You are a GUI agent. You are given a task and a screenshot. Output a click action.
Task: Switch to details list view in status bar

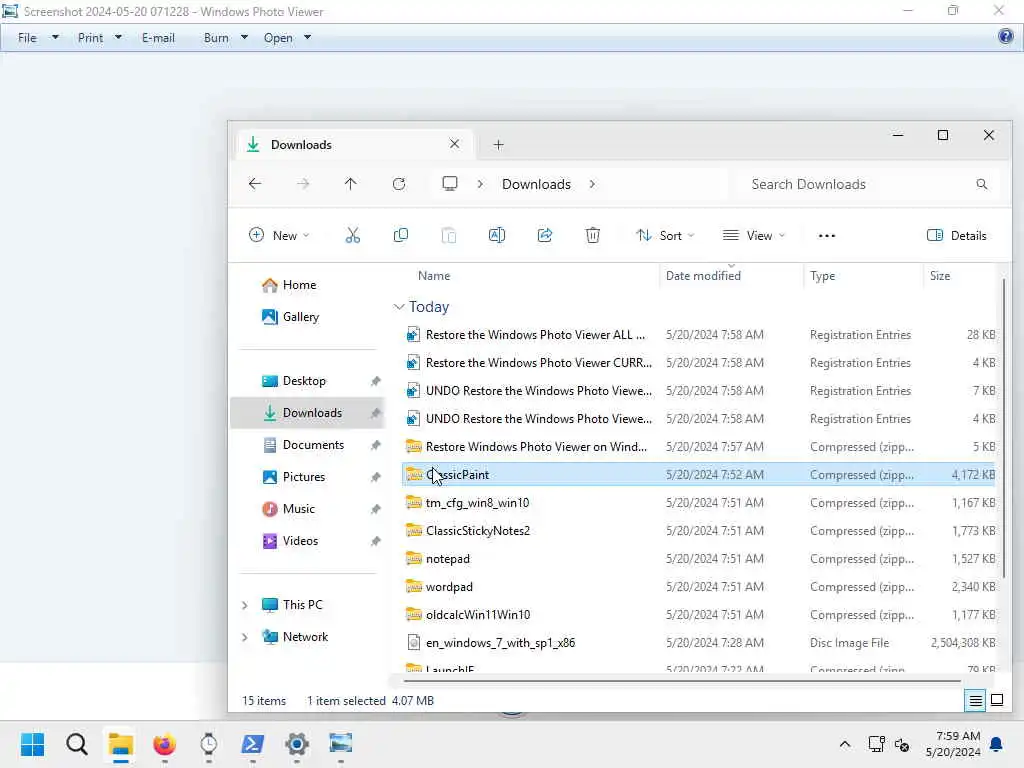[975, 701]
